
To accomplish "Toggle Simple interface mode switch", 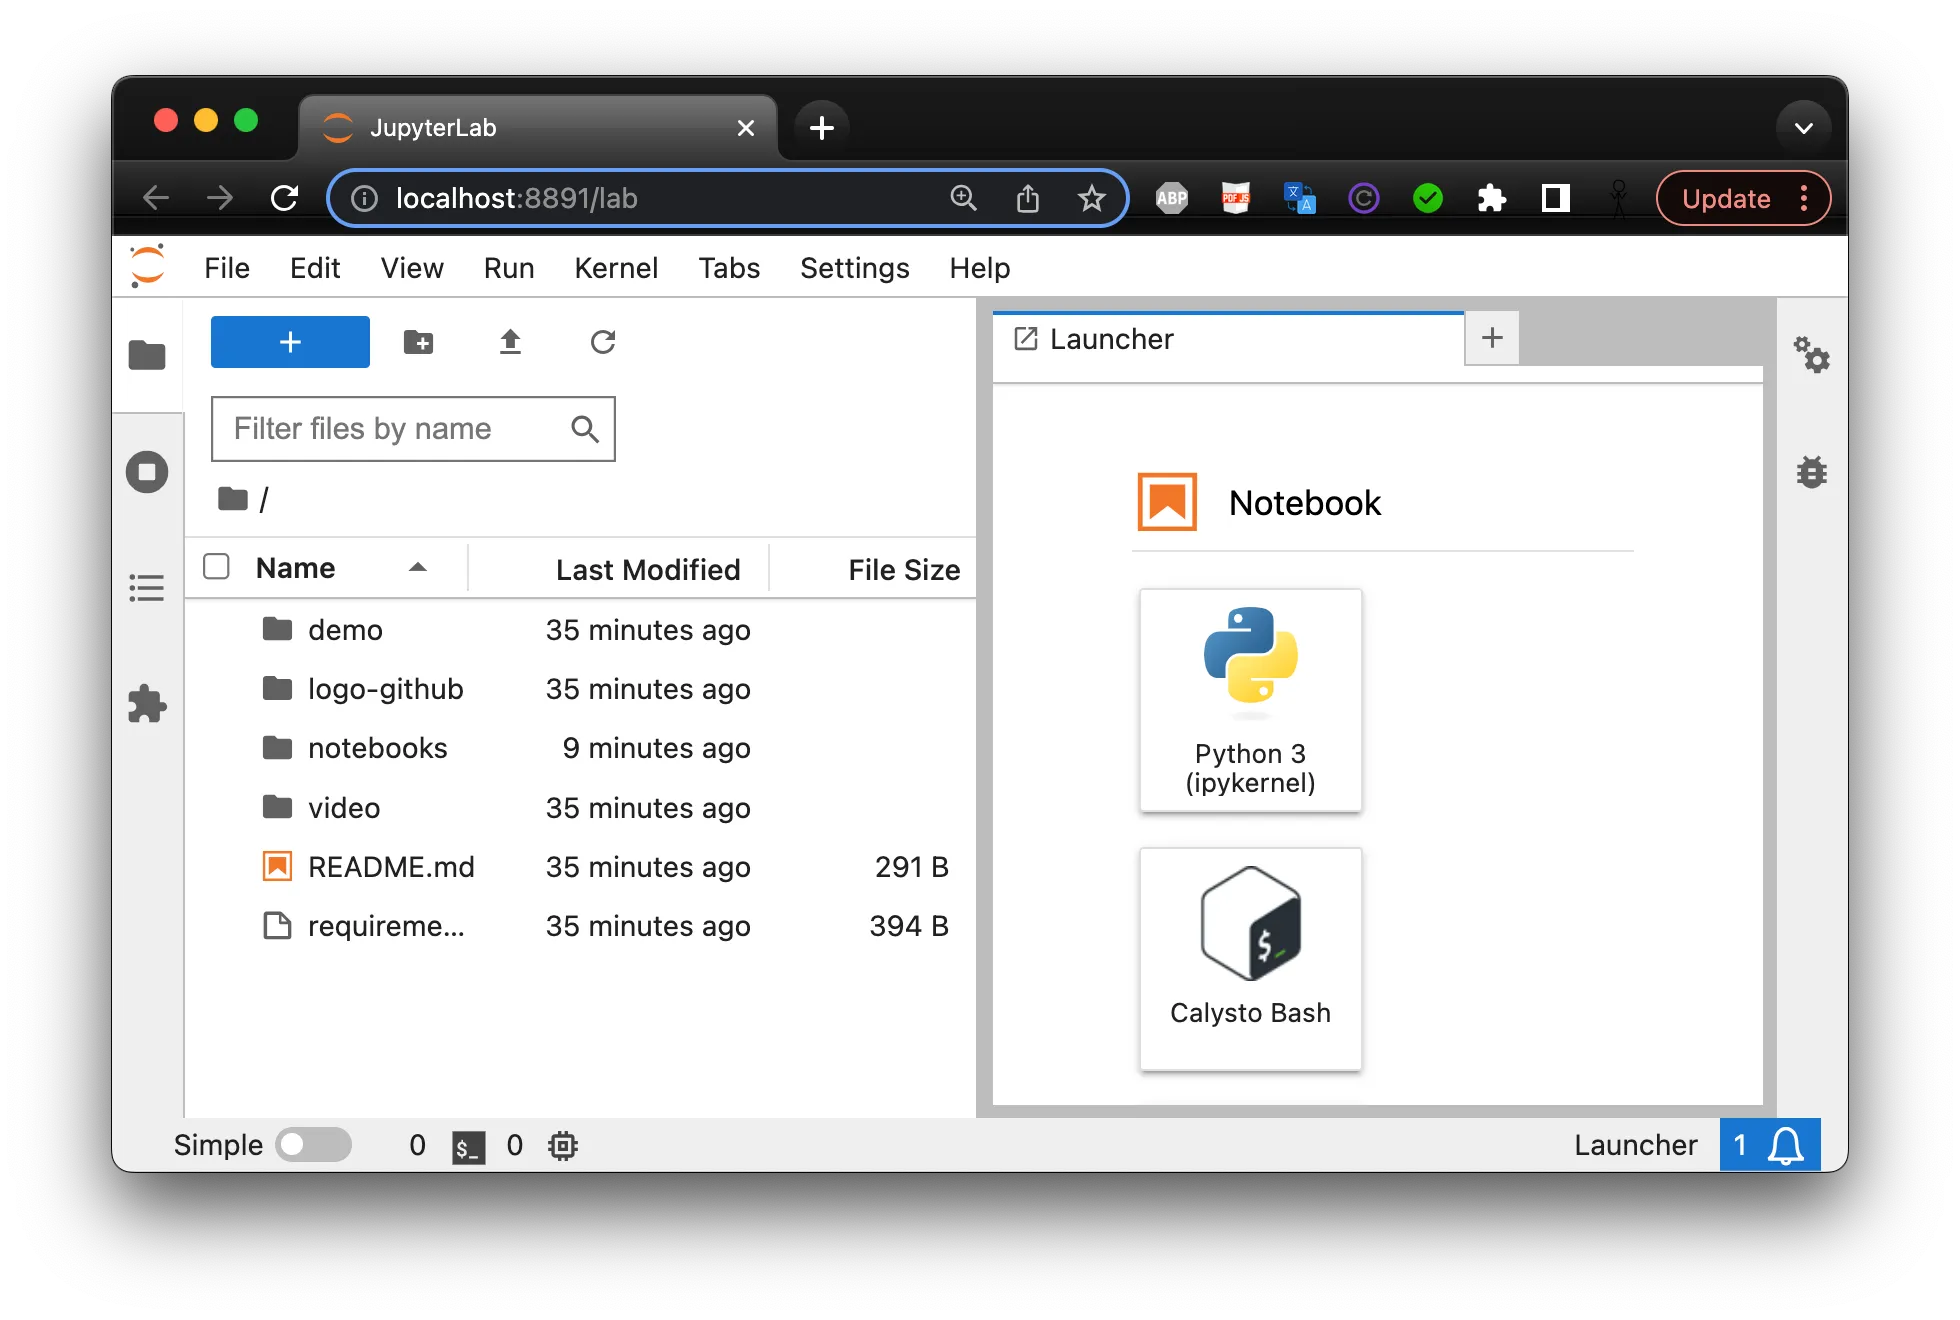I will pyautogui.click(x=314, y=1145).
